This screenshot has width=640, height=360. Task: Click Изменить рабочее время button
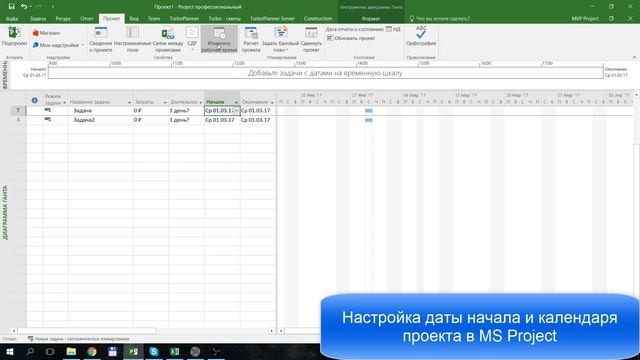click(x=219, y=39)
